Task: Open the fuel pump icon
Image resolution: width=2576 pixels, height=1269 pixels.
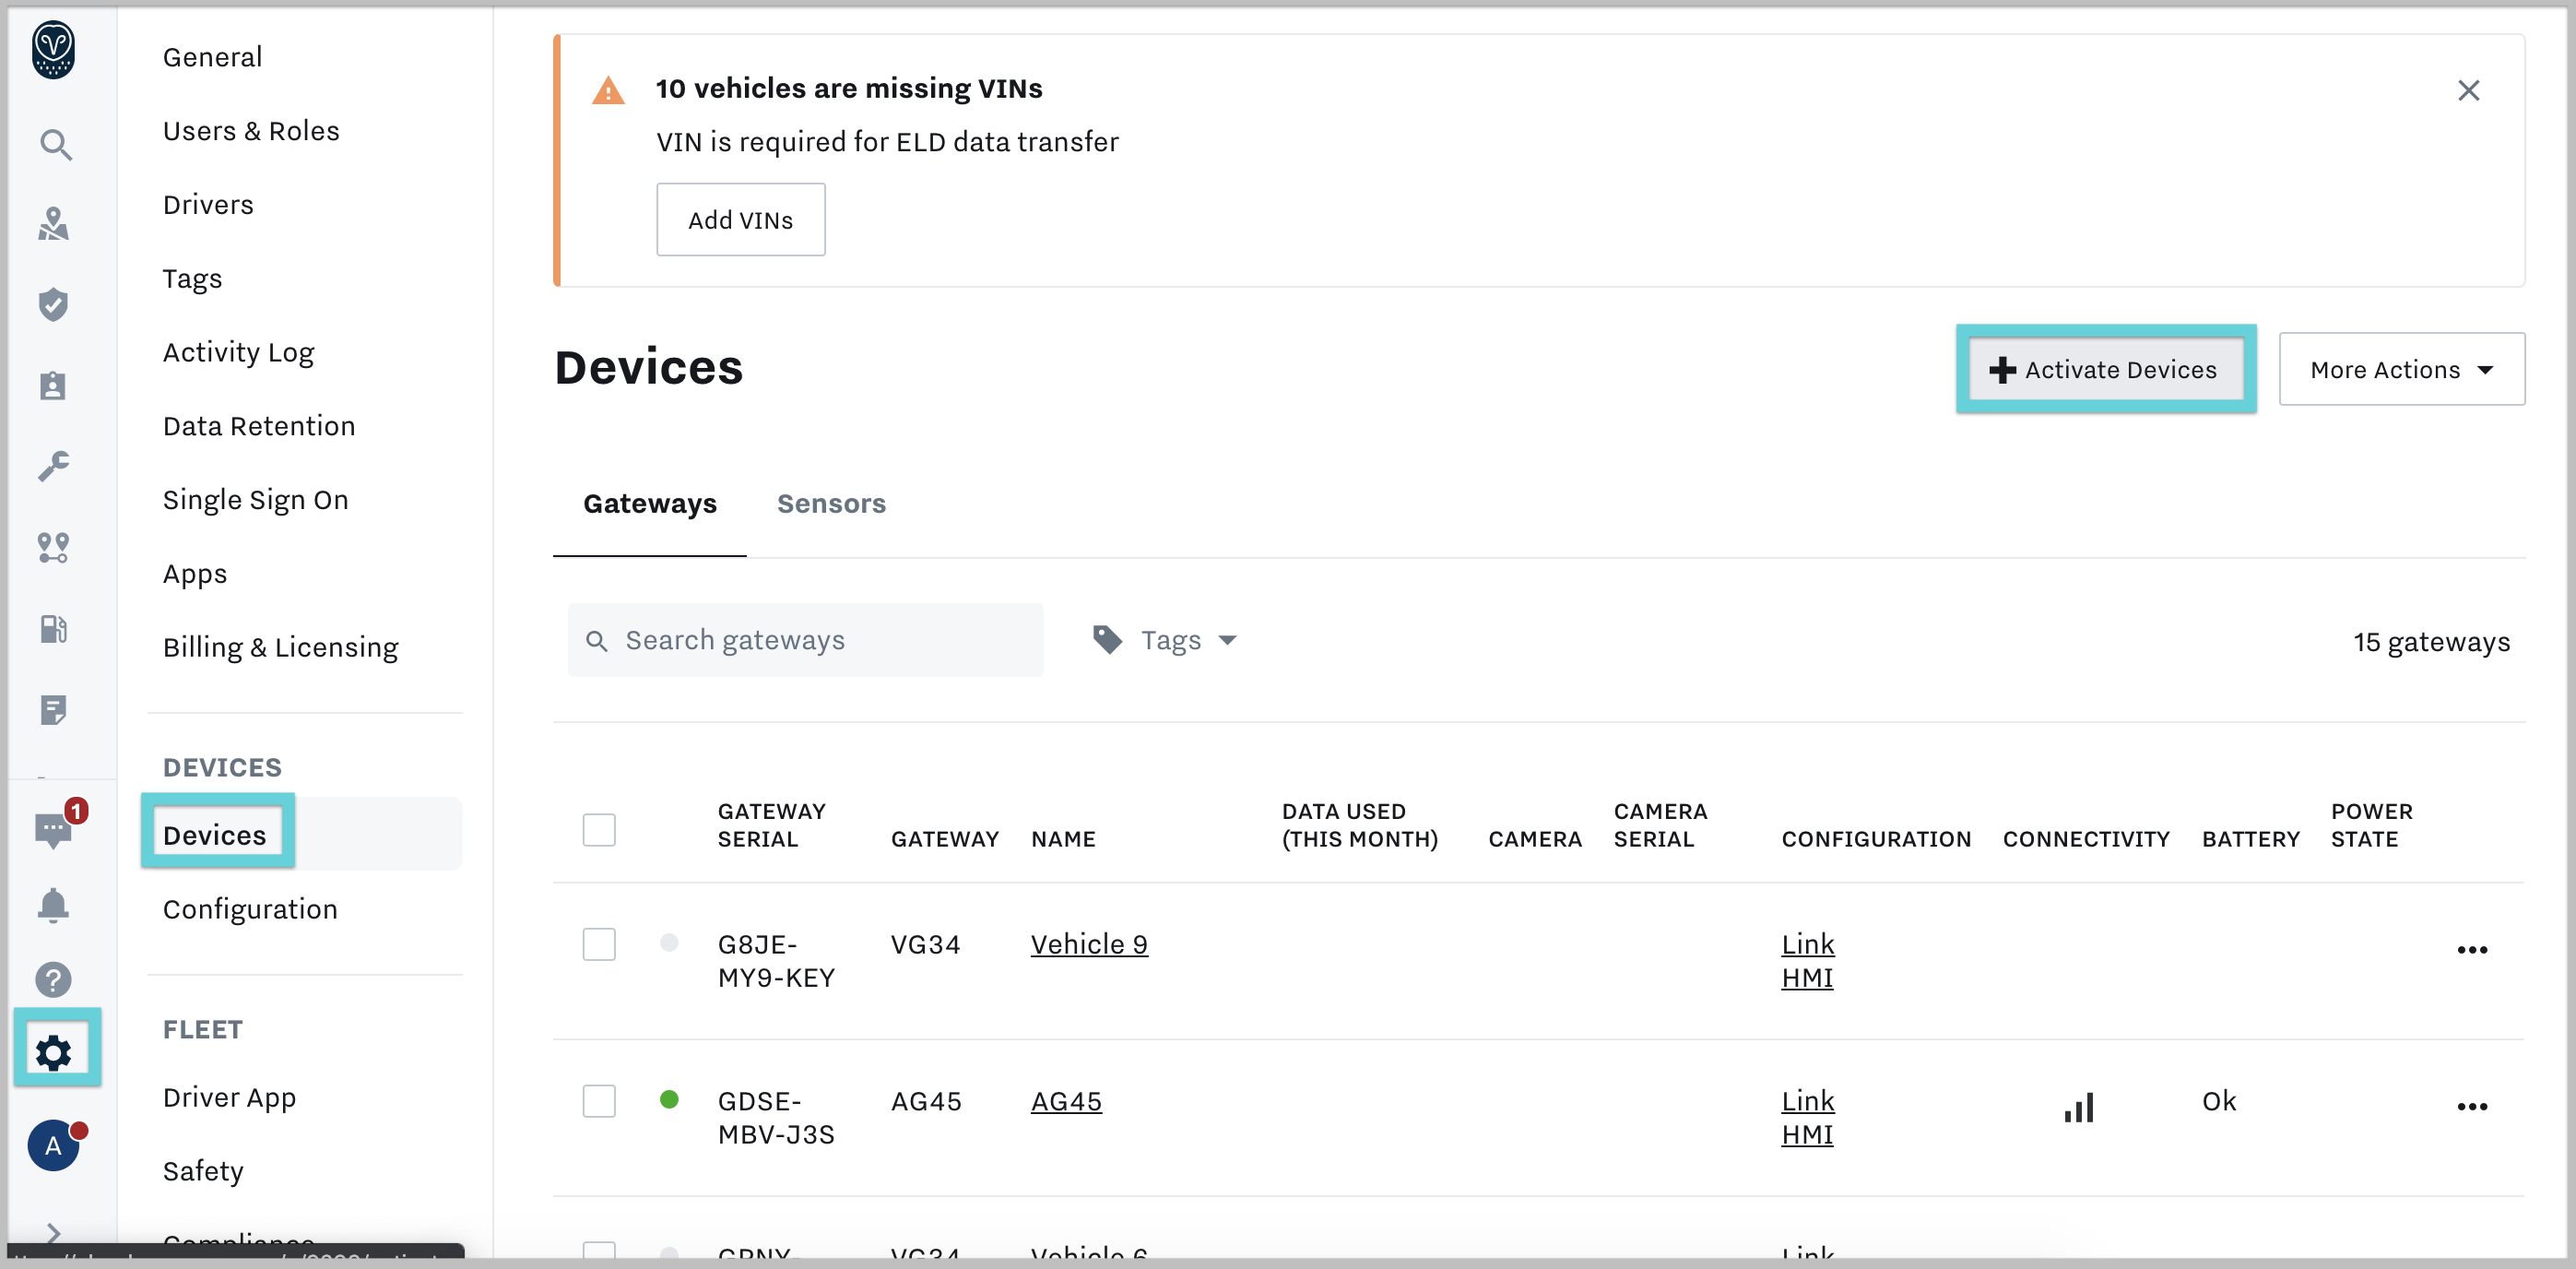Action: click(x=53, y=628)
